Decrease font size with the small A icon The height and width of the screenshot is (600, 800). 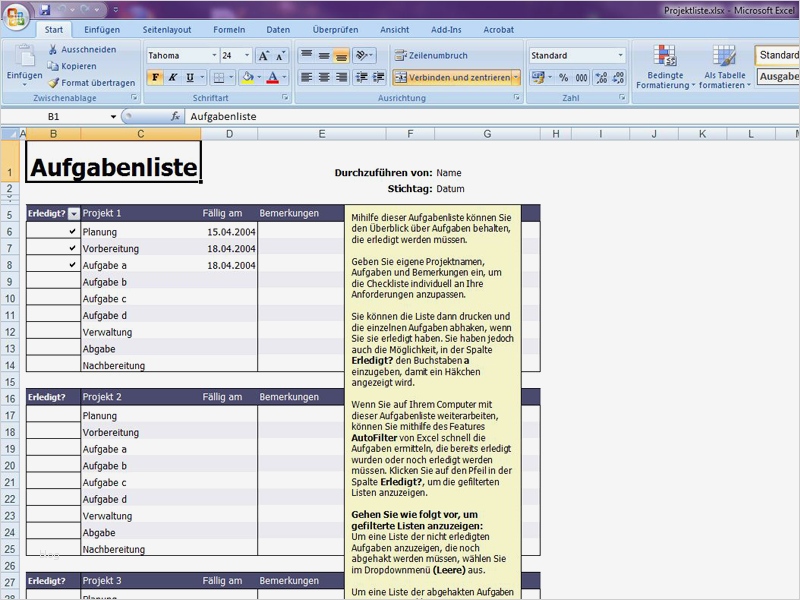[280, 56]
